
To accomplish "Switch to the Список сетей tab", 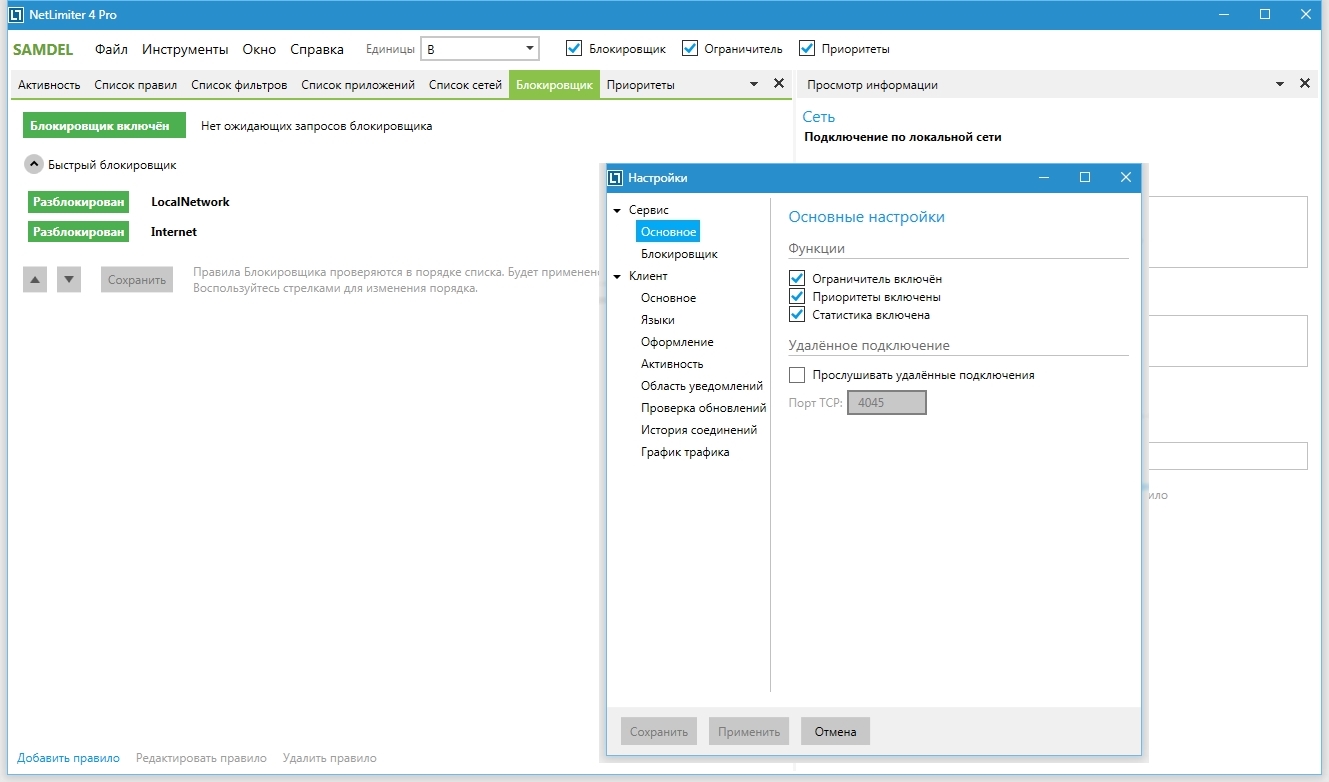I will (x=465, y=85).
